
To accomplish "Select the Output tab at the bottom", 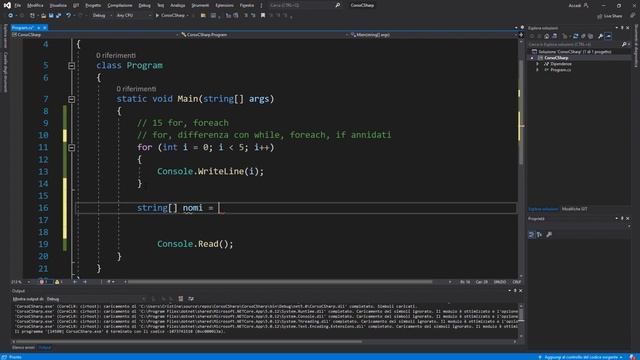I will (x=44, y=348).
